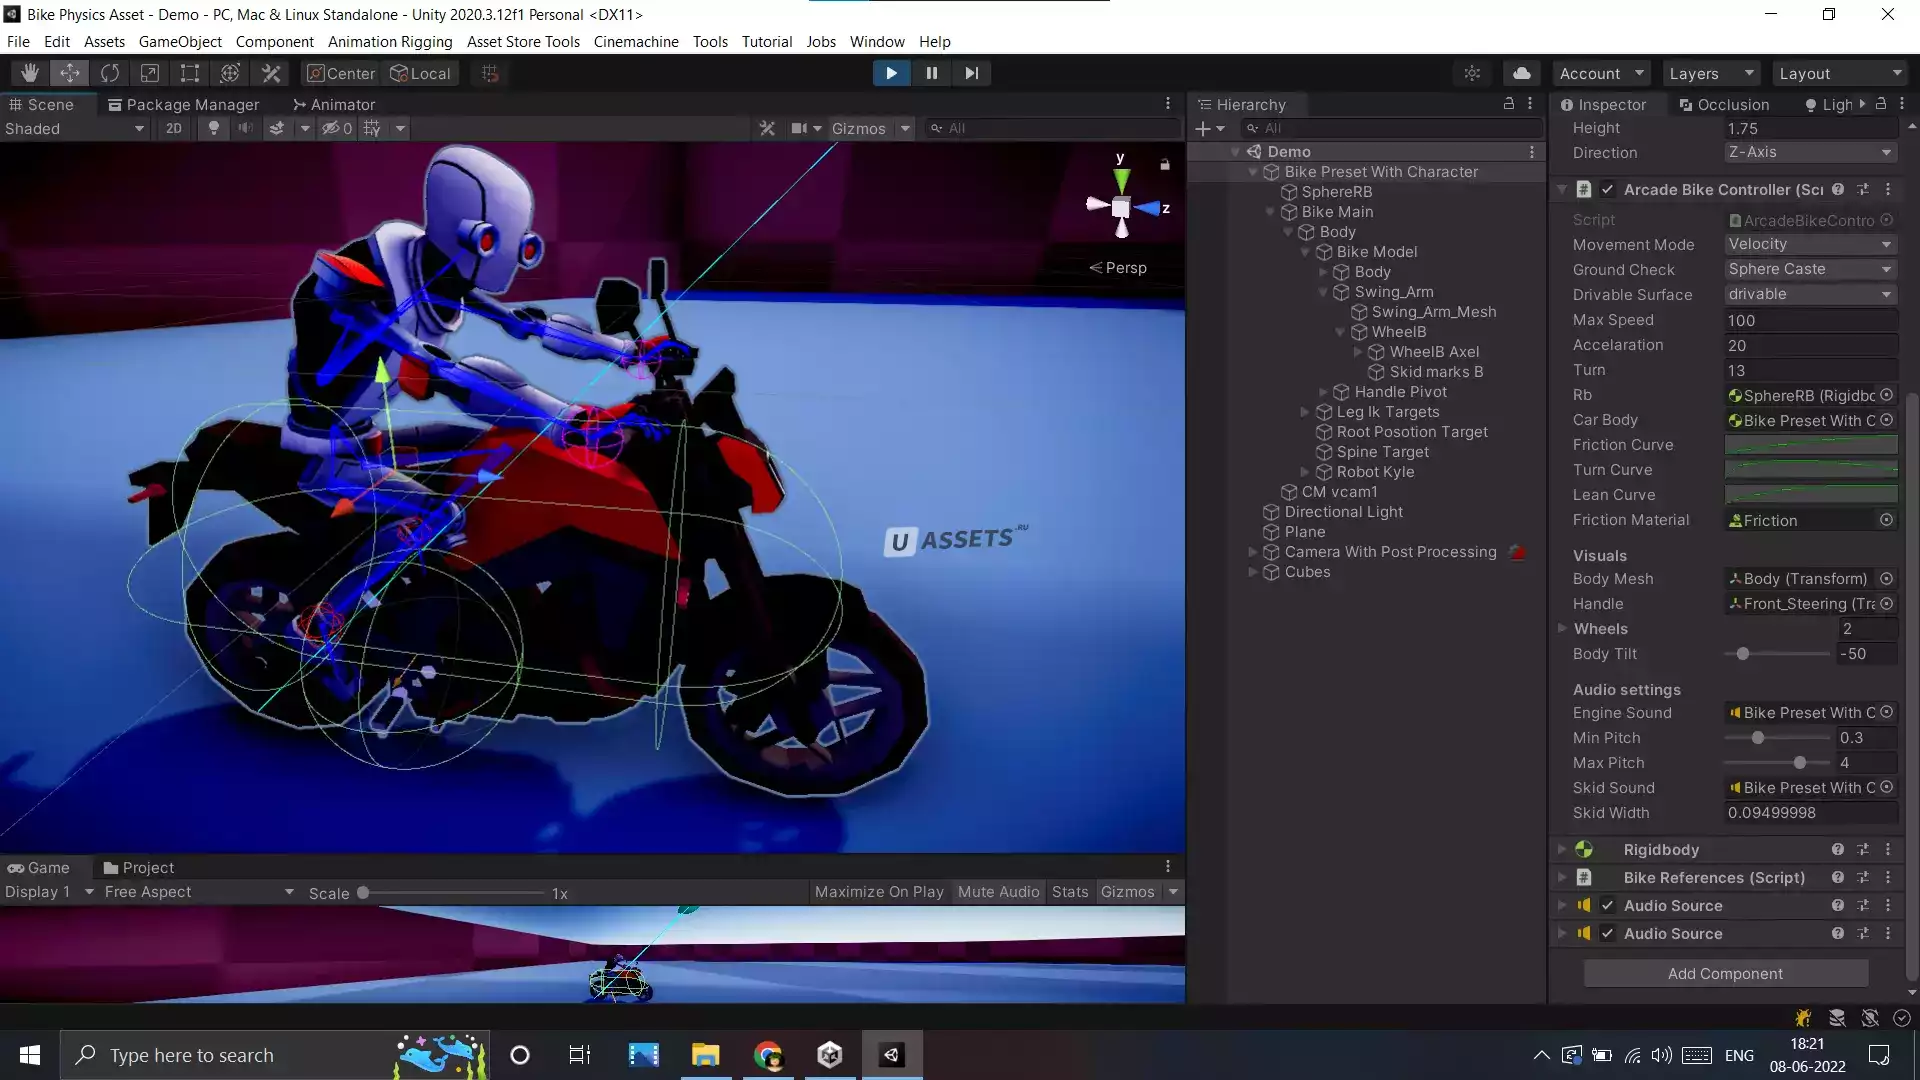Screen dimensions: 1920x1080
Task: Disable Arcade Bike Controller checkbox
Action: 1607,189
